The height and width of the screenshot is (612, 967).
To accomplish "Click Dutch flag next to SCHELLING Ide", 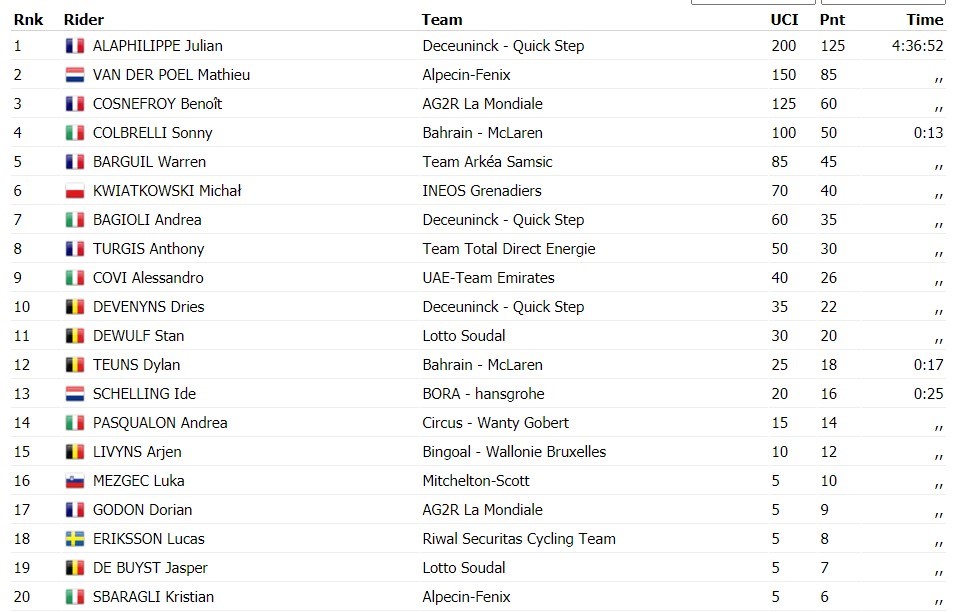I will coord(75,394).
